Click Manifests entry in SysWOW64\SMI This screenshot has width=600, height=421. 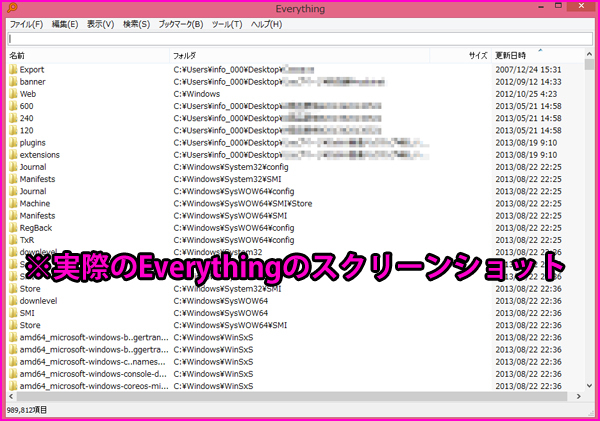[x=37, y=216]
